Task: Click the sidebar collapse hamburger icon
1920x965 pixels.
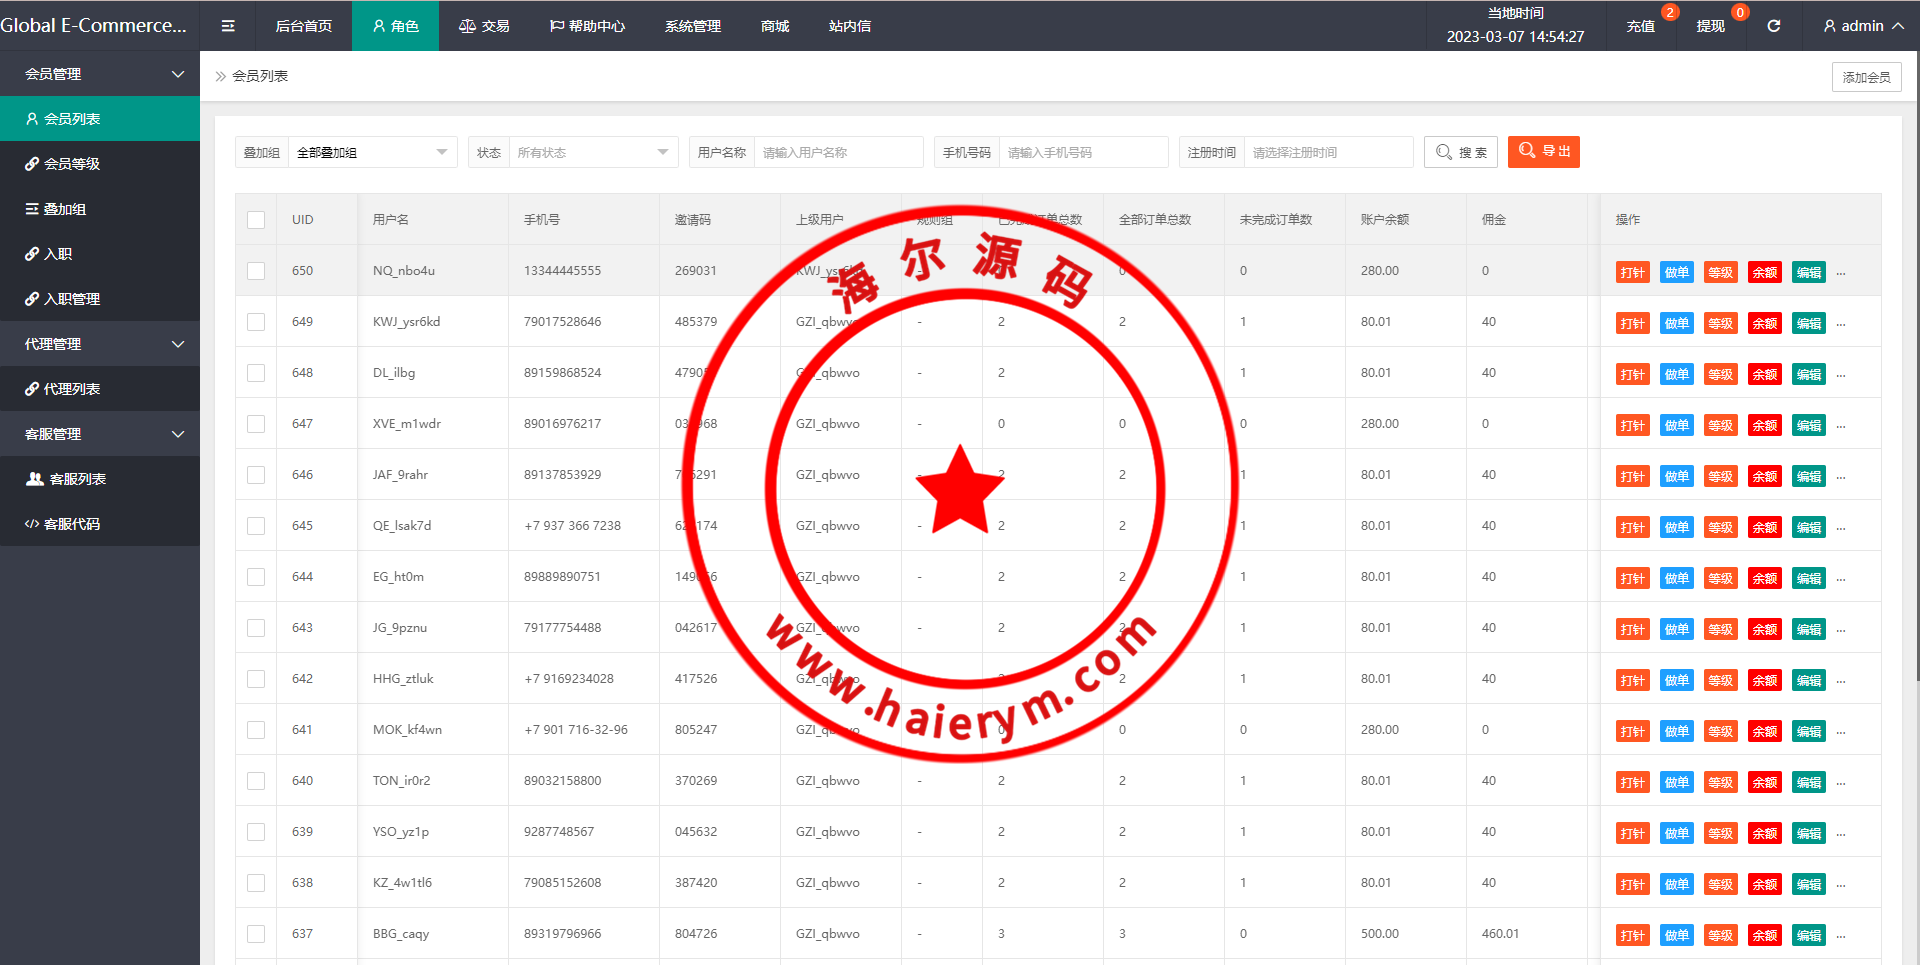Action: click(228, 26)
